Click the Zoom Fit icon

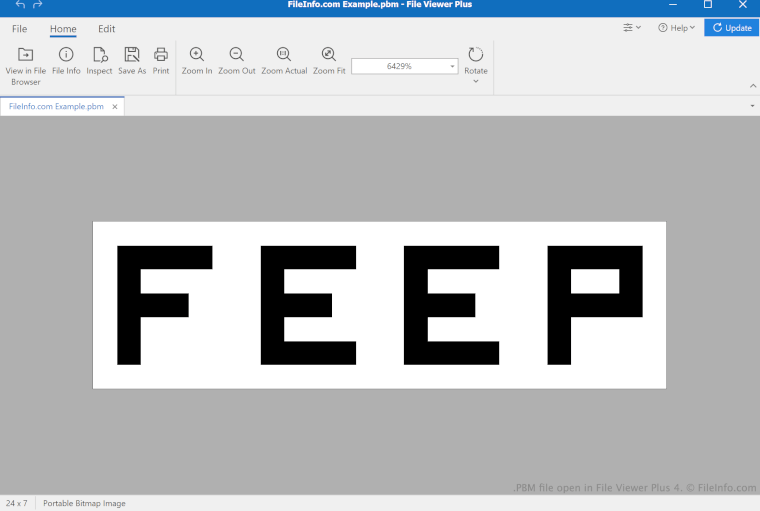pos(329,55)
